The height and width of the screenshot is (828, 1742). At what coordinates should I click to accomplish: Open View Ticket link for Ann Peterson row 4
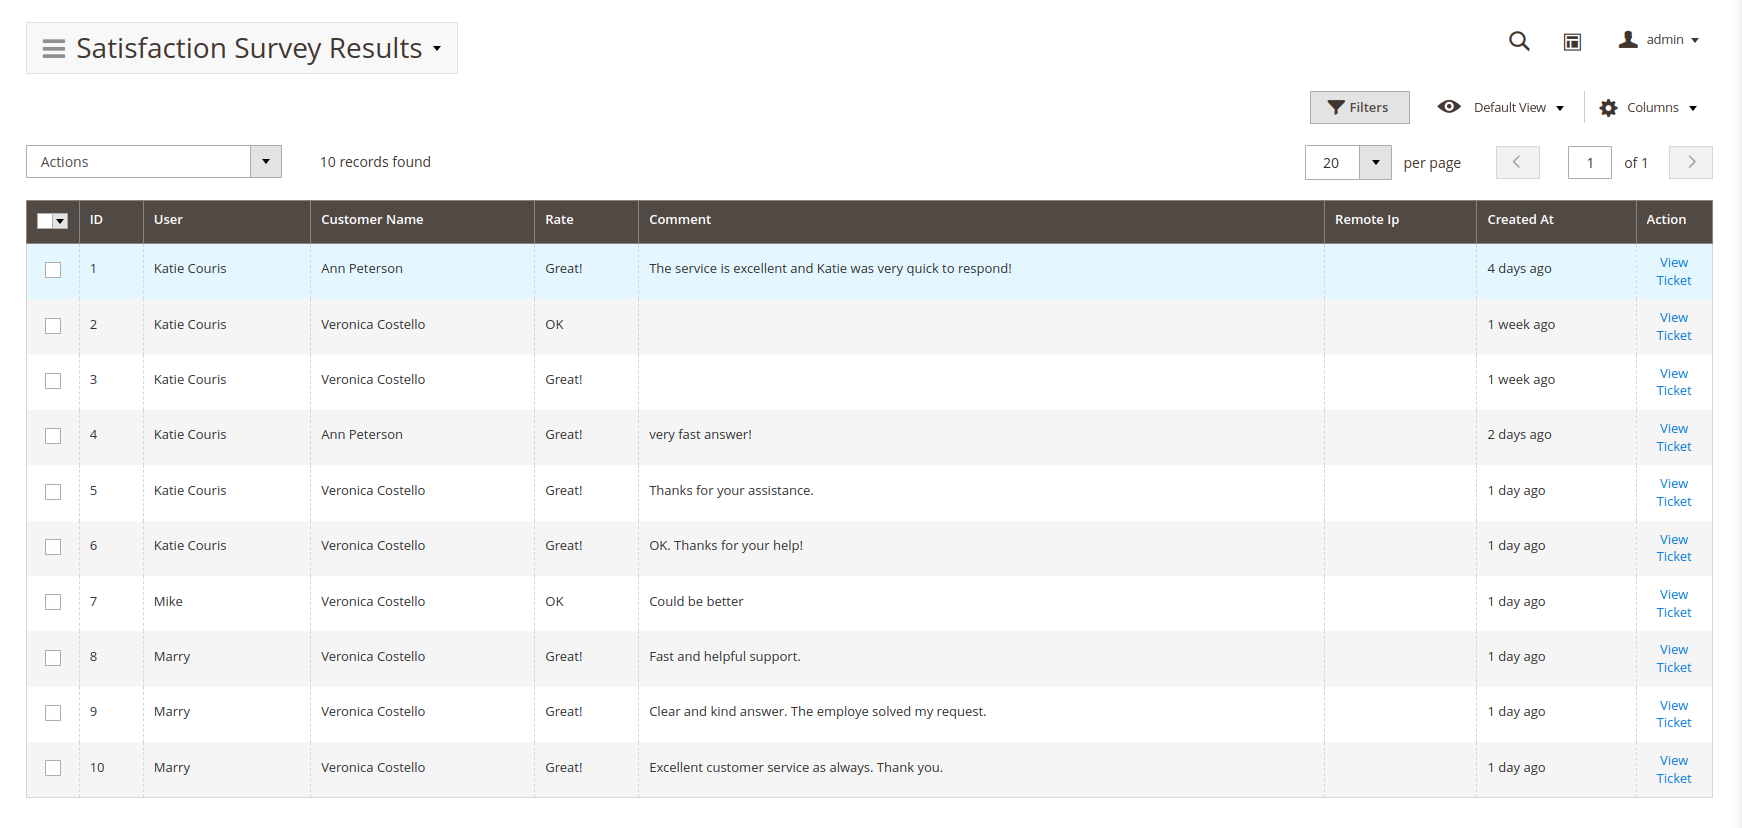point(1673,438)
